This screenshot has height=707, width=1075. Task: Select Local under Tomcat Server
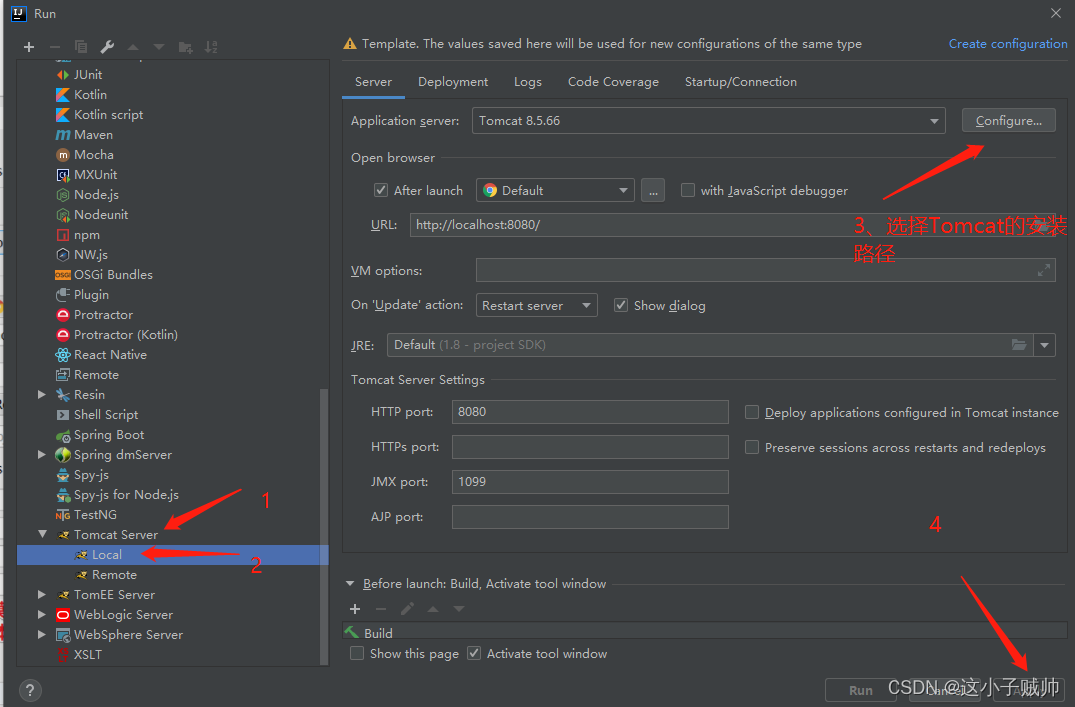pos(107,555)
